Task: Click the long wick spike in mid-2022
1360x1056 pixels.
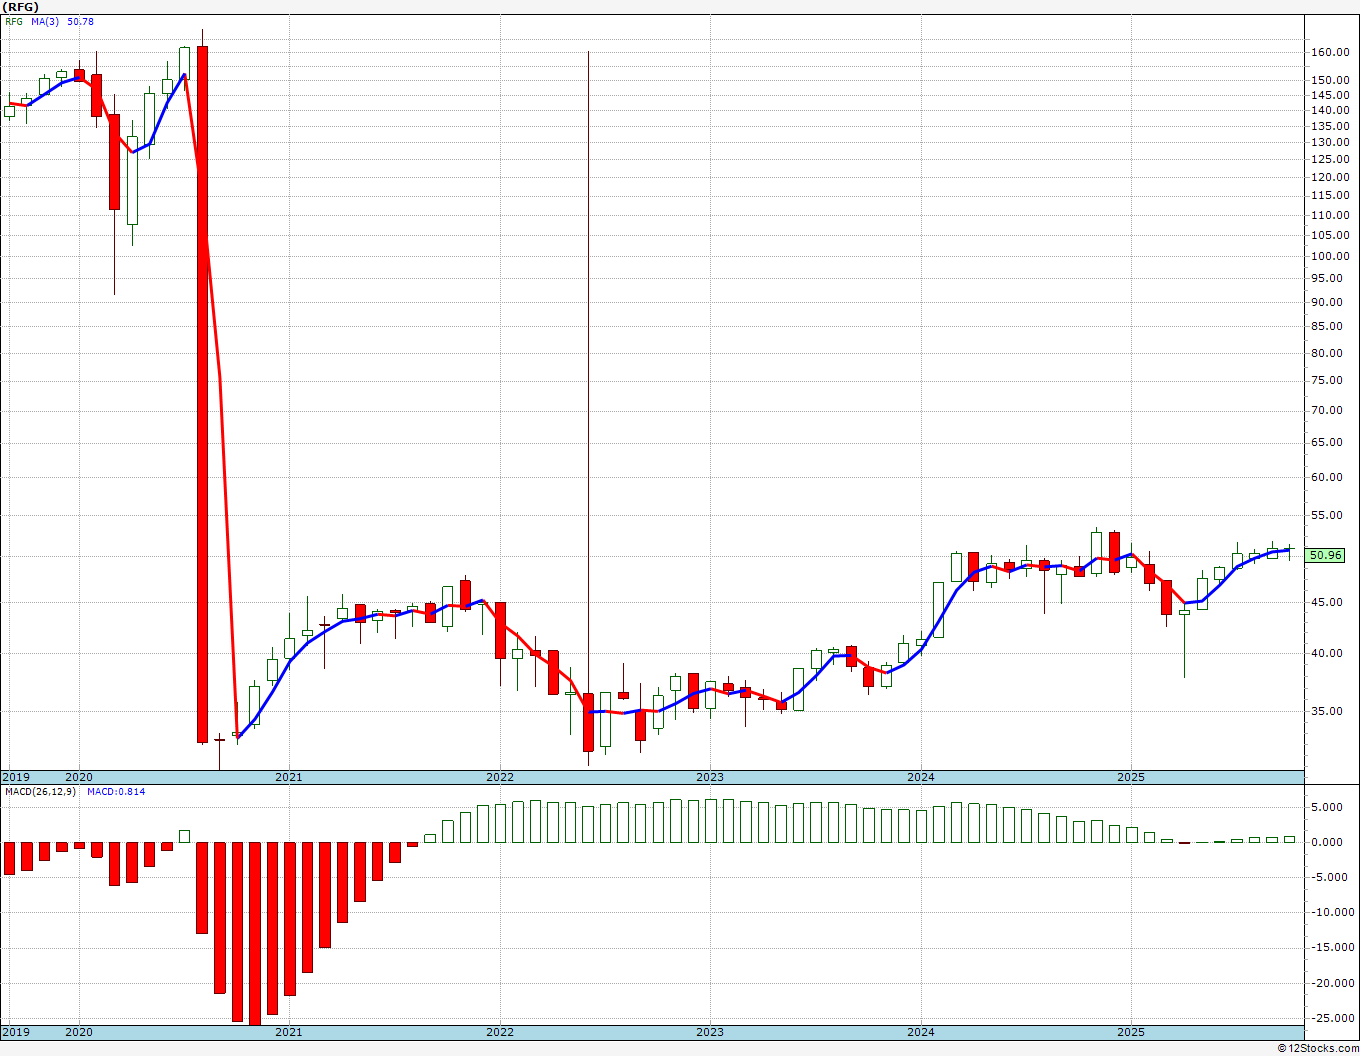Action: (588, 370)
